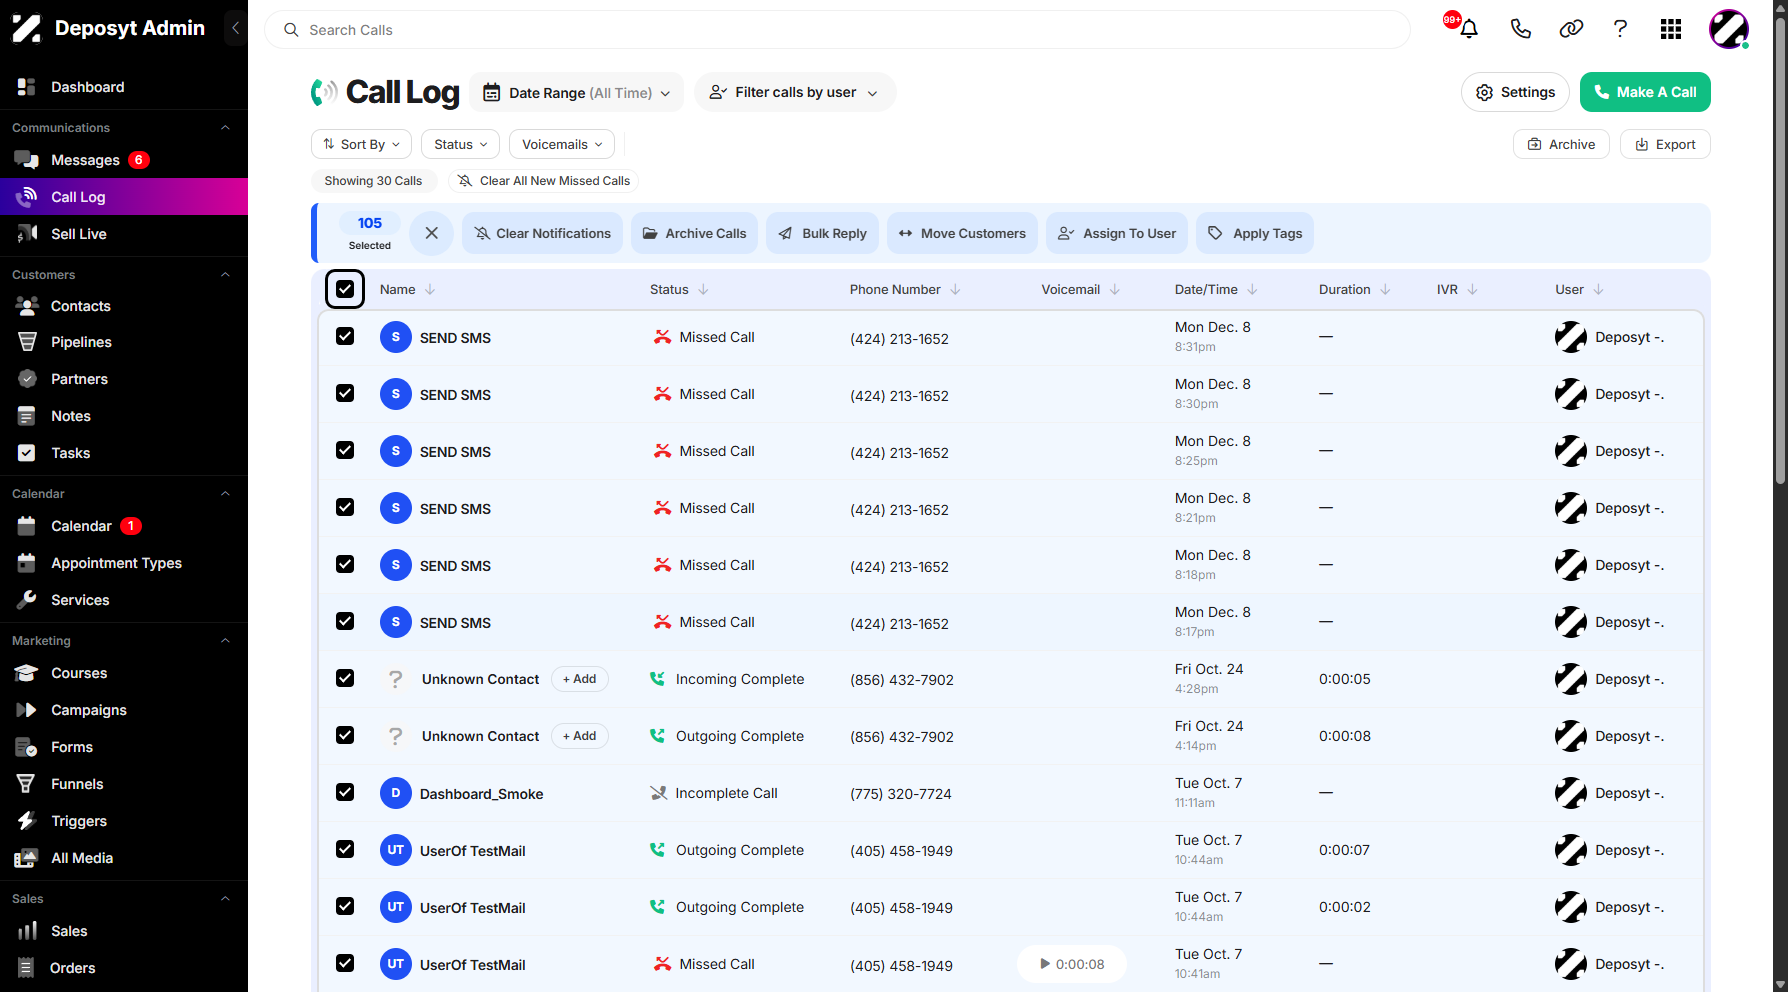This screenshot has height=992, width=1788.
Task: Click the Search Calls field
Action: [x=837, y=30]
